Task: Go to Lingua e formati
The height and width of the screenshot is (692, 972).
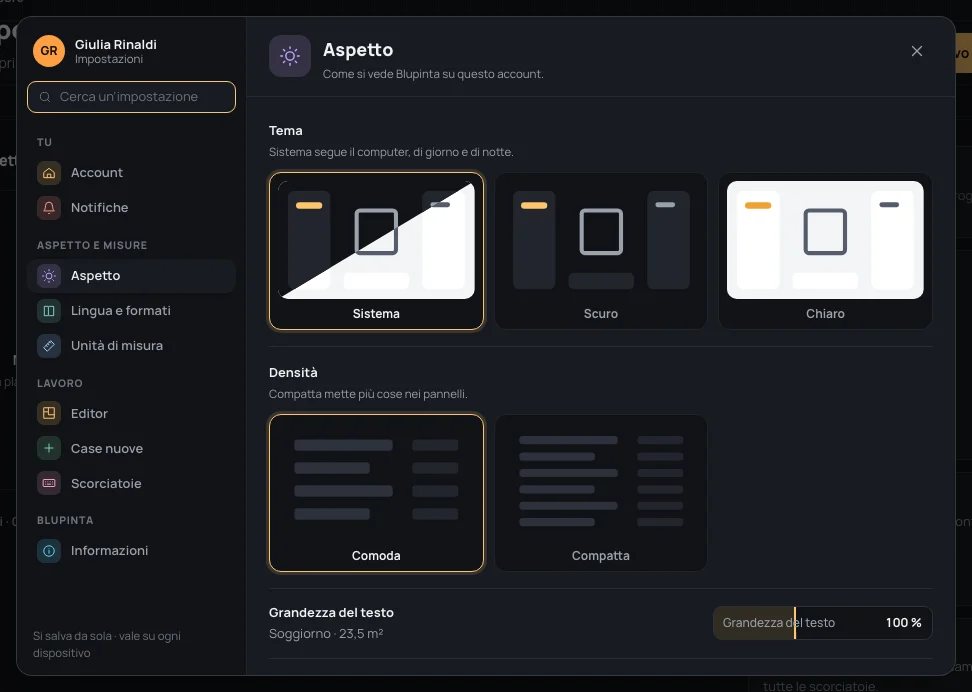Action: tap(131, 311)
